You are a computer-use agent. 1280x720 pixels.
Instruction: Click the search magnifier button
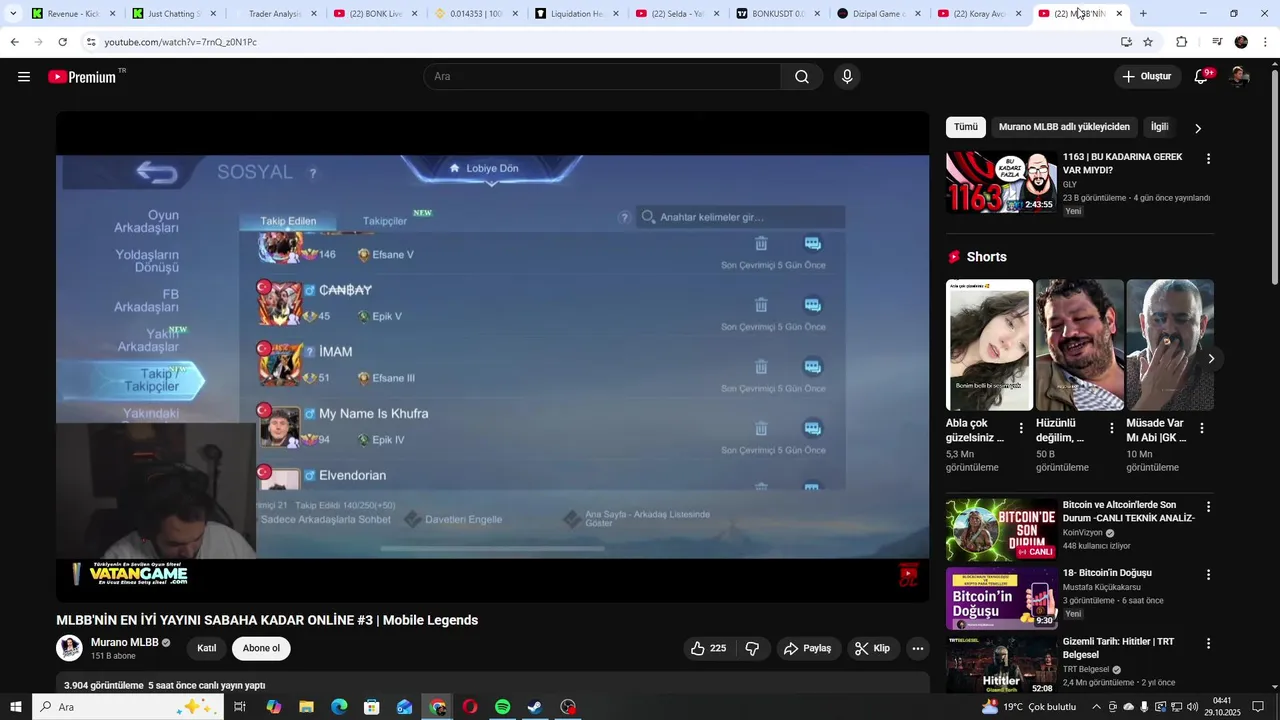(802, 77)
